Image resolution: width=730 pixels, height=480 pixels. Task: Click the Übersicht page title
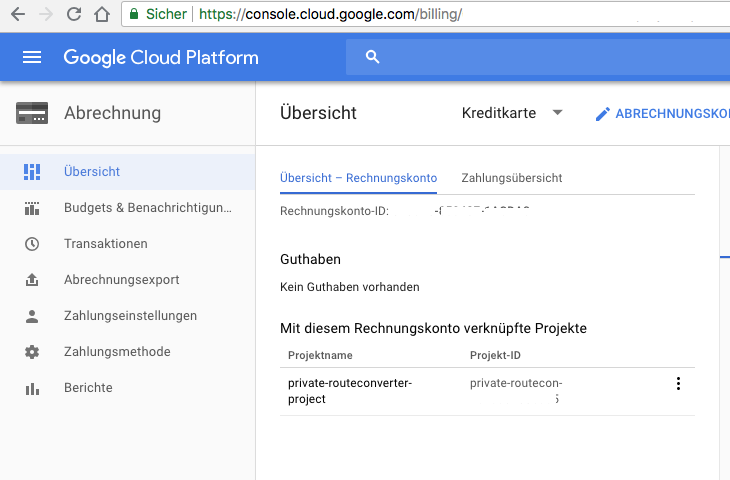pos(318,113)
